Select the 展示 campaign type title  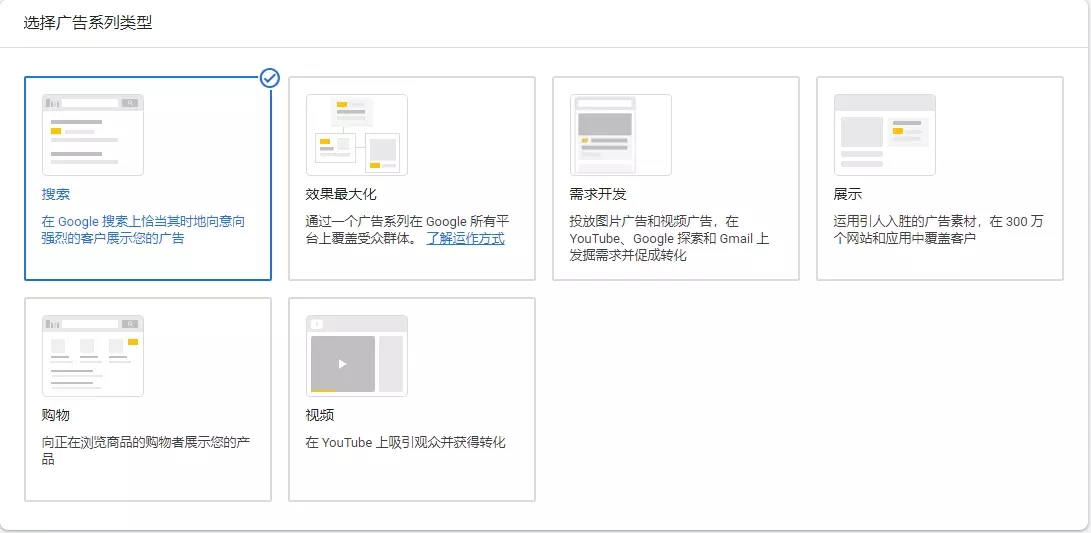[847, 194]
